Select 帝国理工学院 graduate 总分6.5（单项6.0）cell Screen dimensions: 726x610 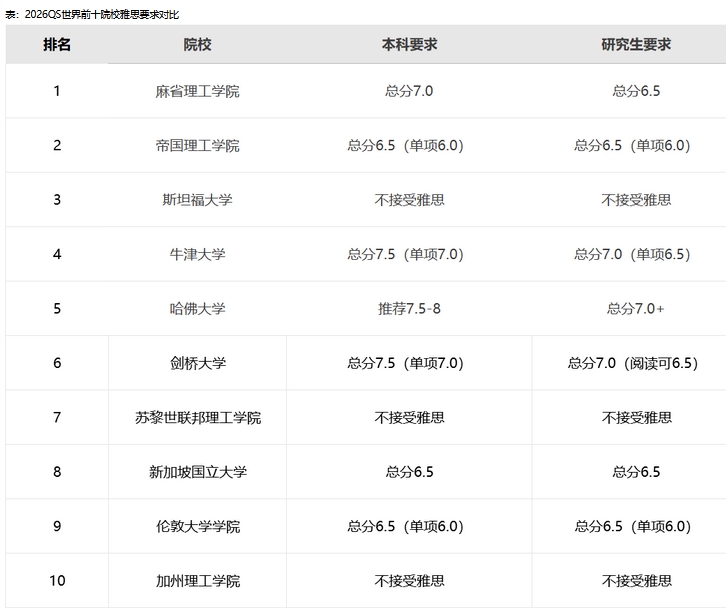pos(632,145)
